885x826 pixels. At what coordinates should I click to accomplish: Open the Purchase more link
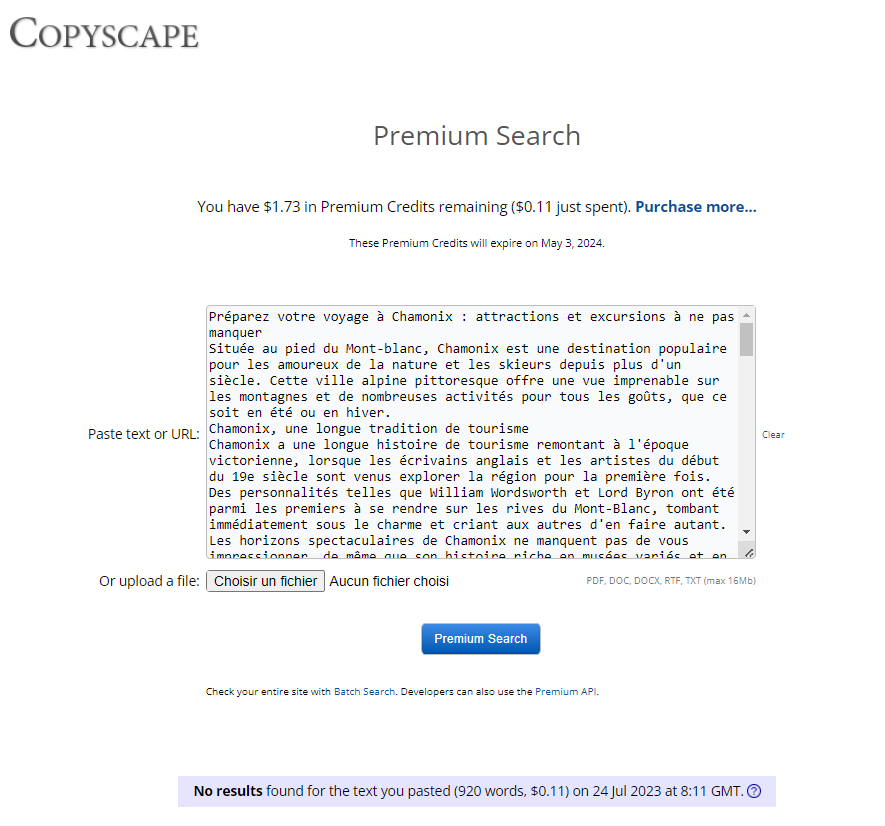point(695,207)
